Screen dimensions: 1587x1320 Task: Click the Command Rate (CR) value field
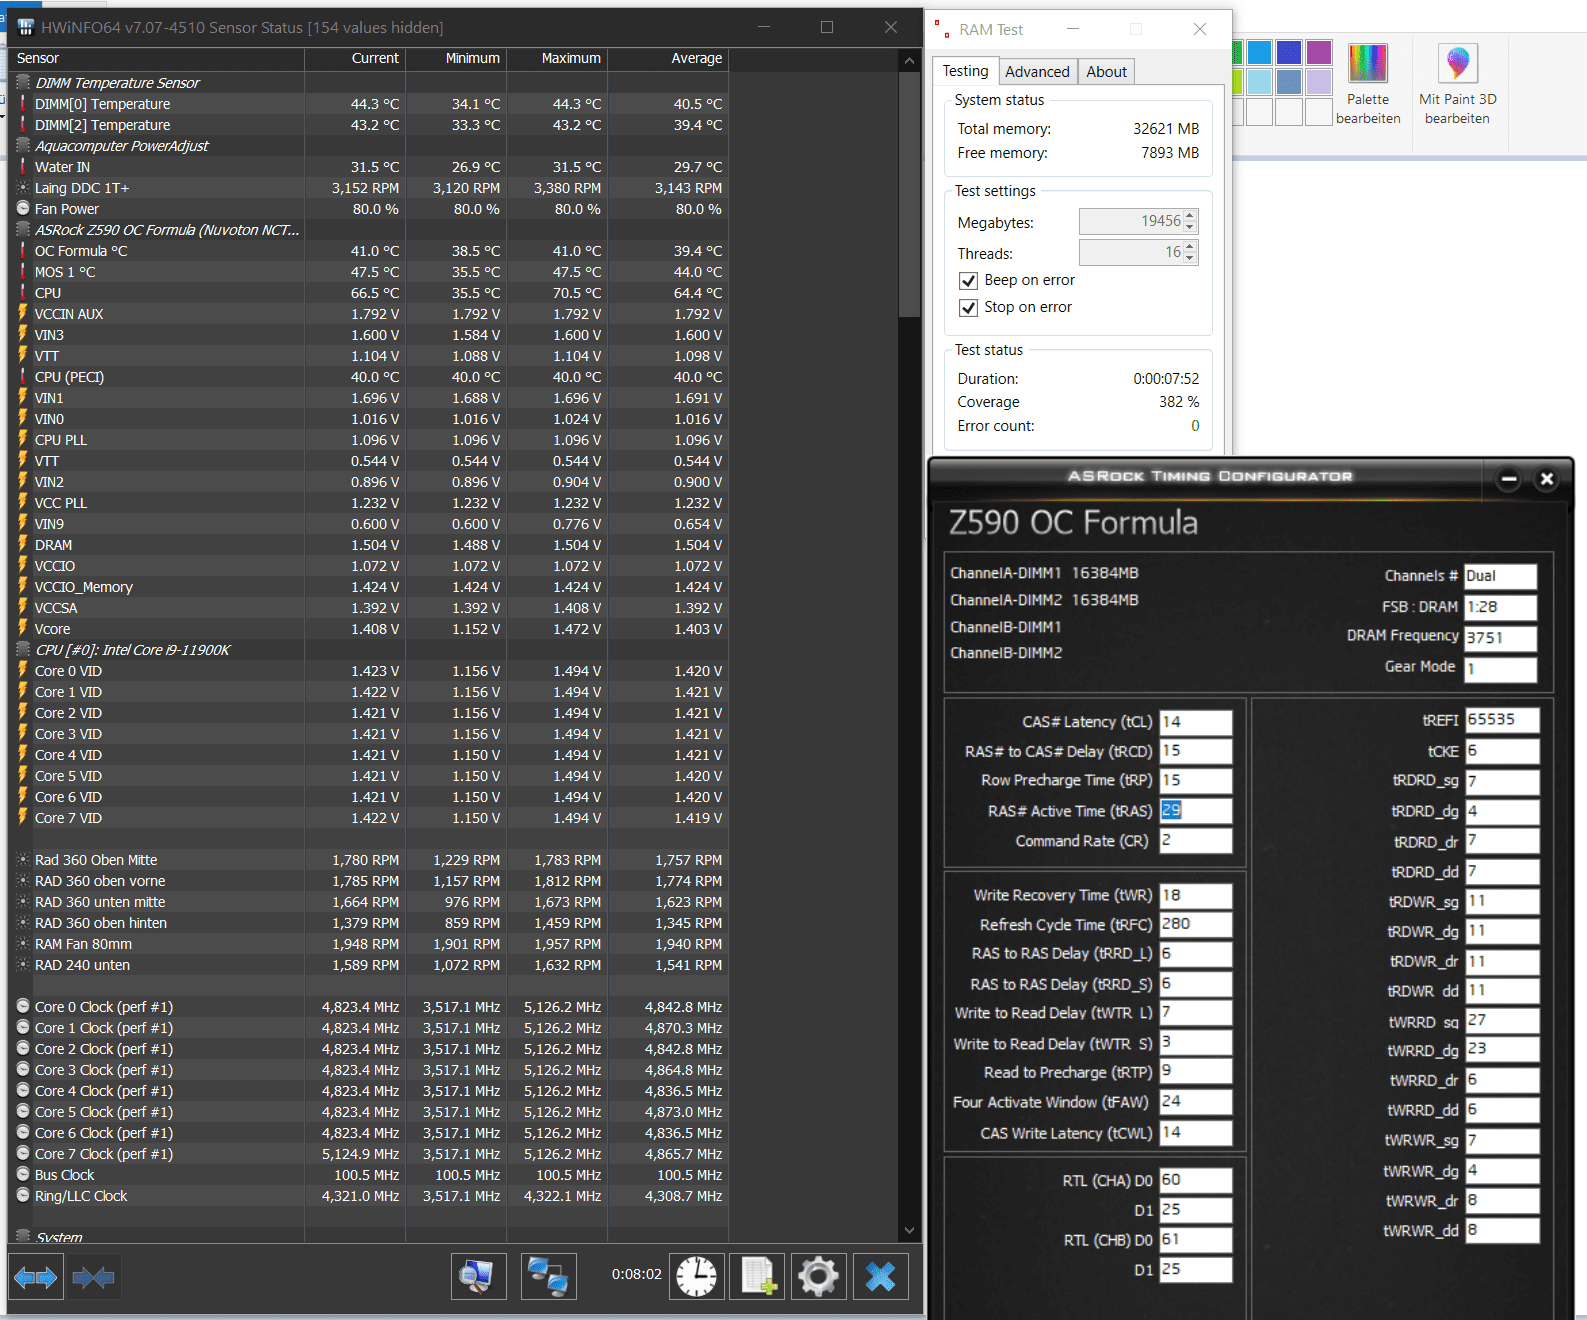click(1196, 841)
